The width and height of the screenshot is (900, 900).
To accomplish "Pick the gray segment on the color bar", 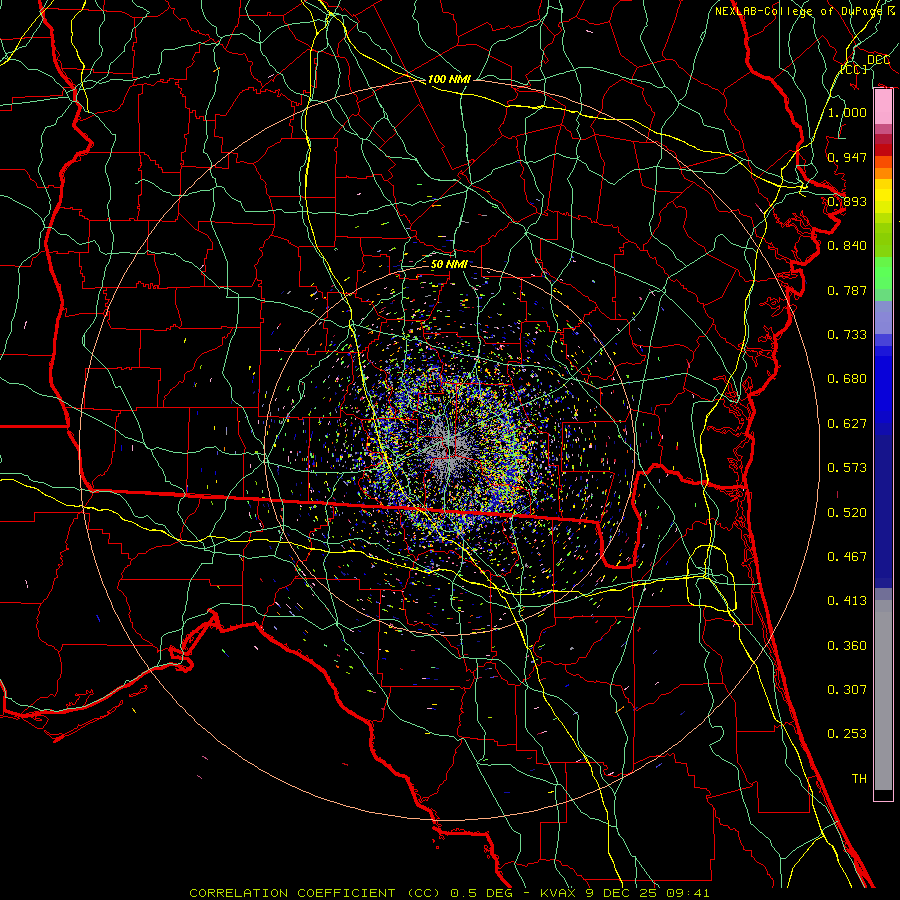I will pyautogui.click(x=883, y=695).
